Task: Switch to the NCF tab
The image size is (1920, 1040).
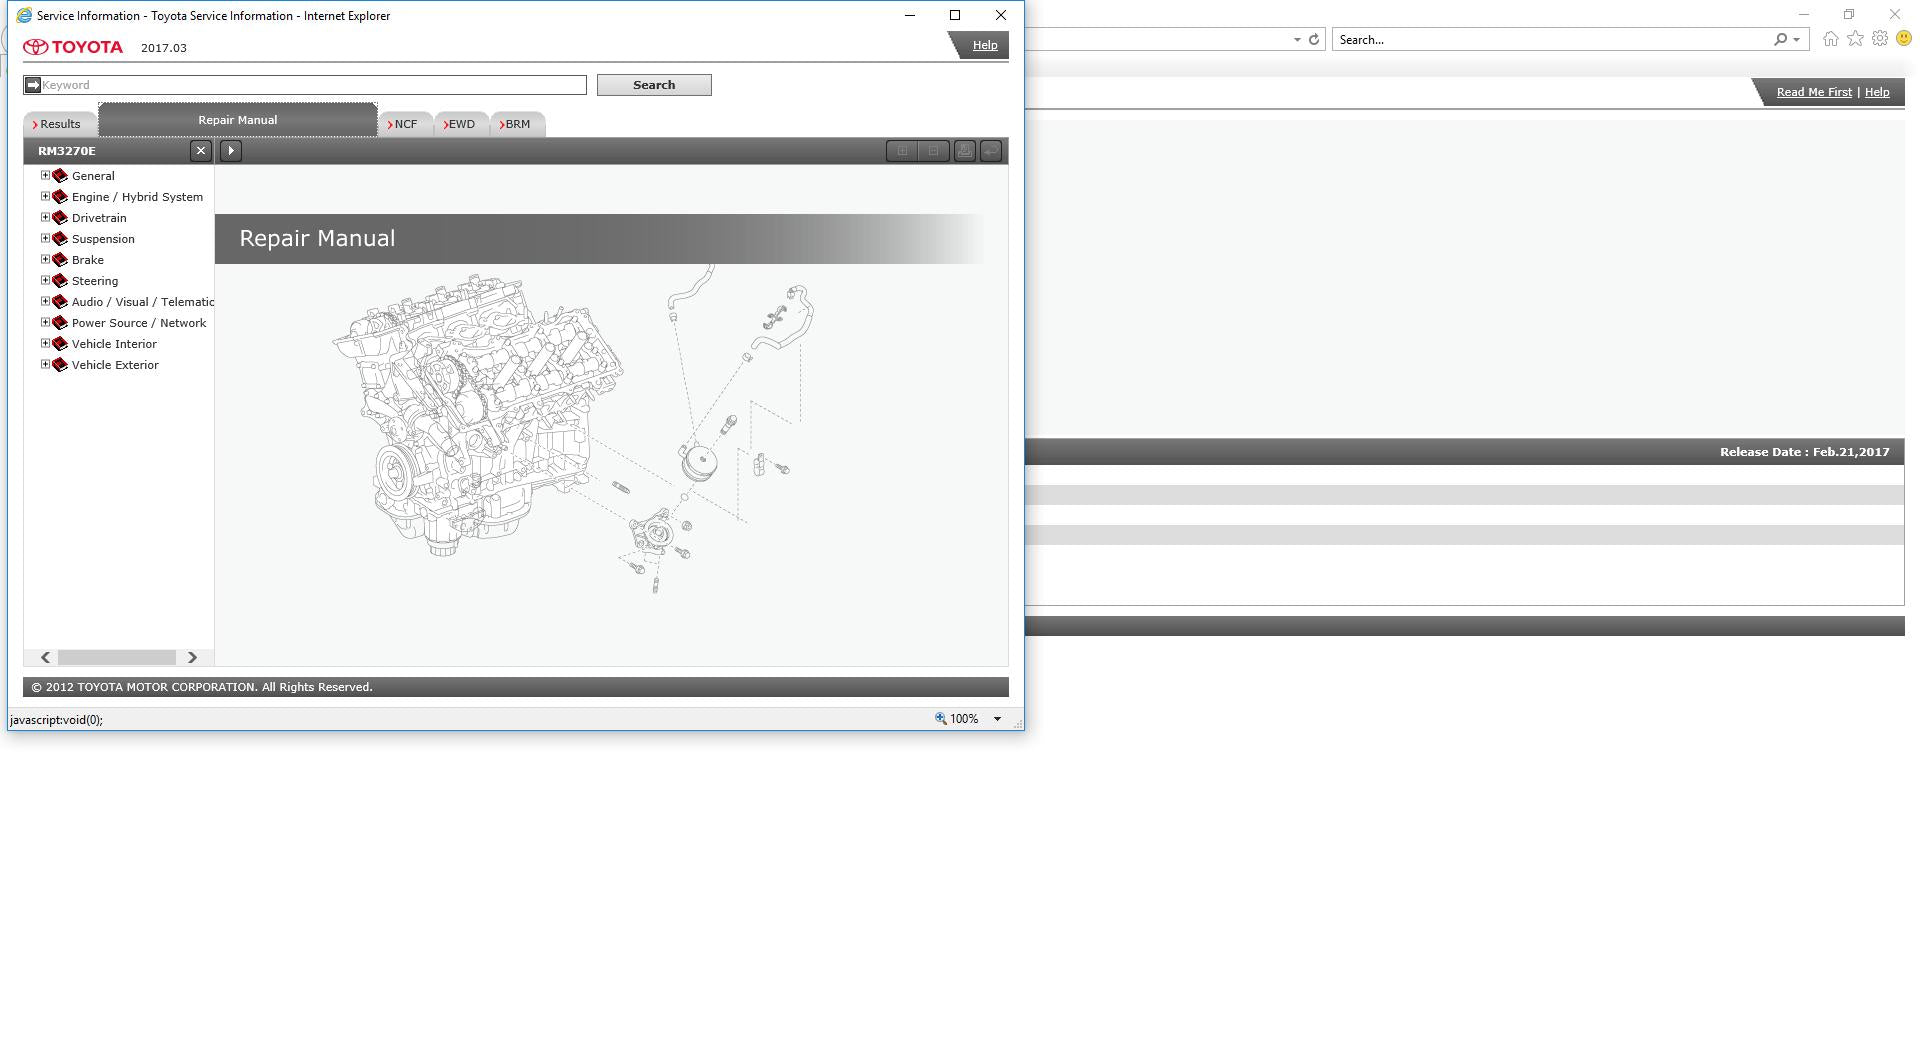Action: [405, 124]
